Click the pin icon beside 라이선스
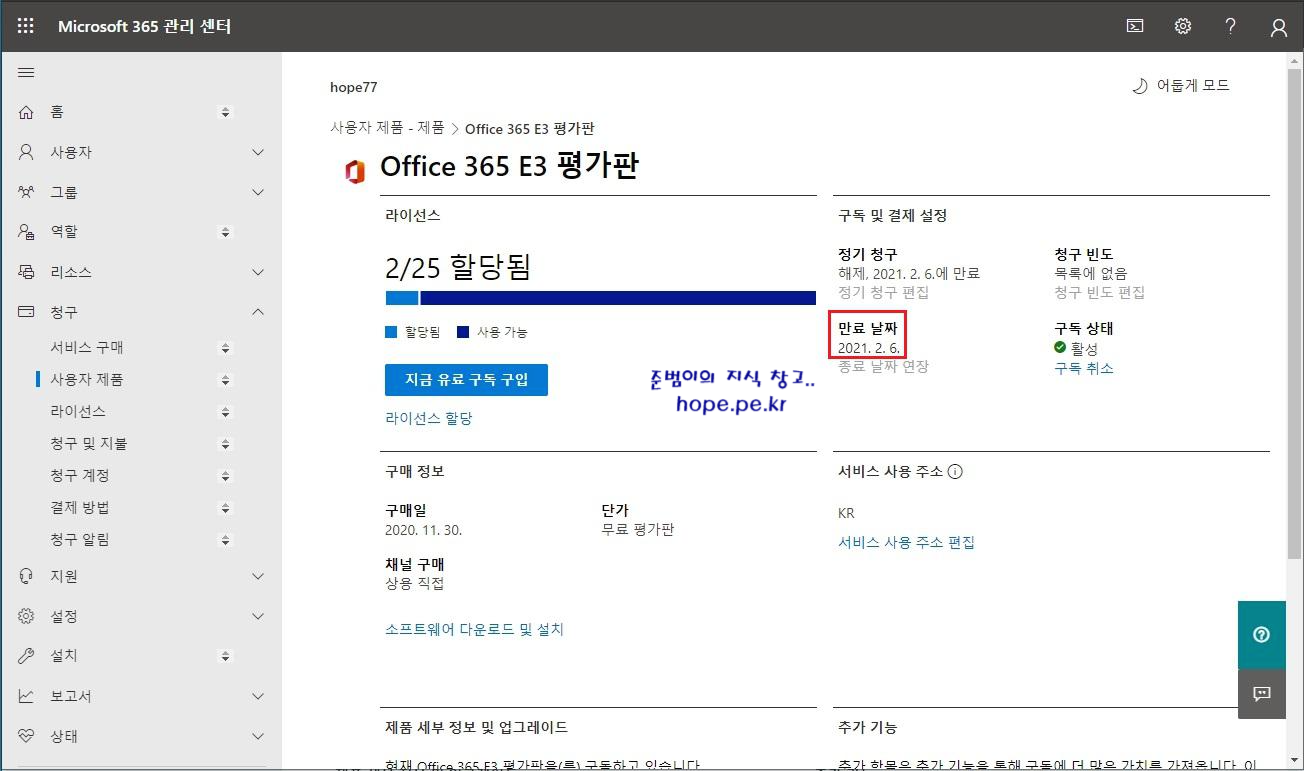 point(225,412)
